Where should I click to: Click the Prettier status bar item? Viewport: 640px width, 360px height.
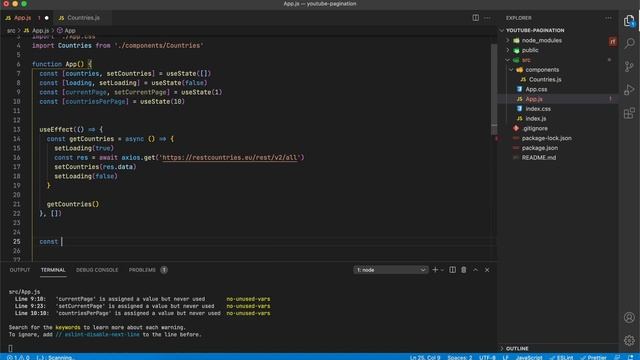click(593, 357)
